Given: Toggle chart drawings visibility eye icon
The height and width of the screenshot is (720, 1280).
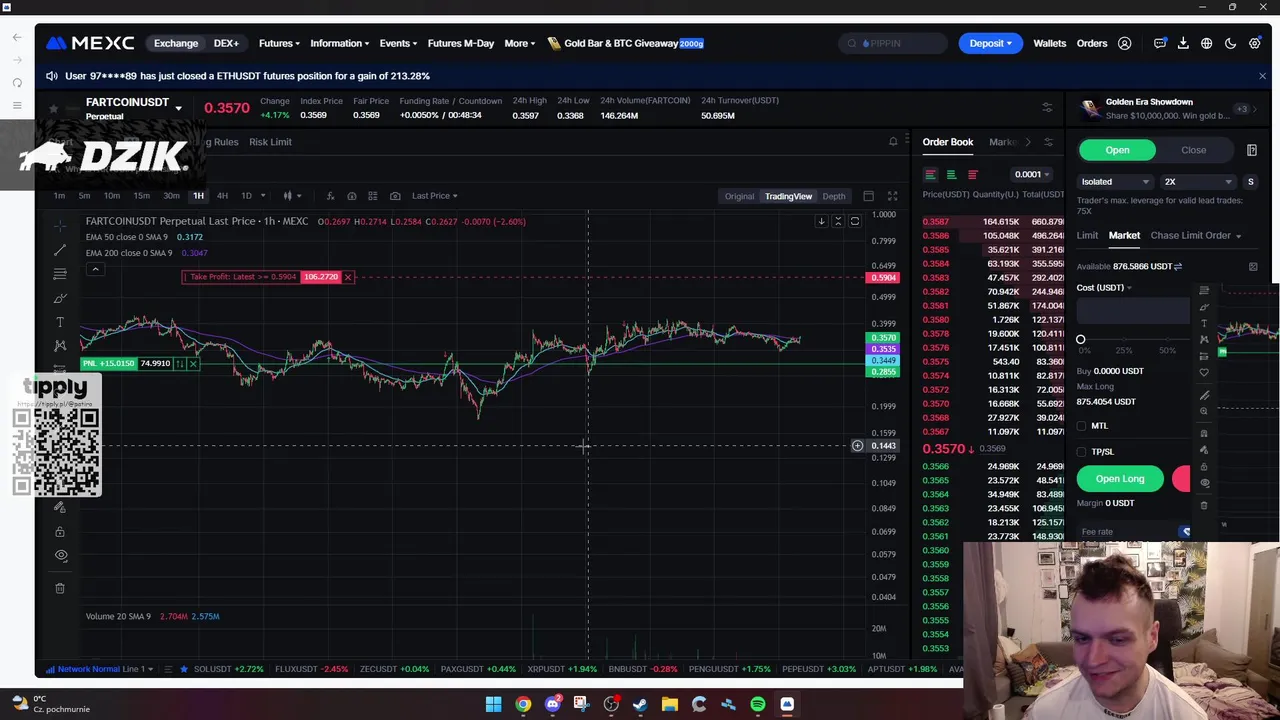Looking at the screenshot, I should [x=60, y=555].
